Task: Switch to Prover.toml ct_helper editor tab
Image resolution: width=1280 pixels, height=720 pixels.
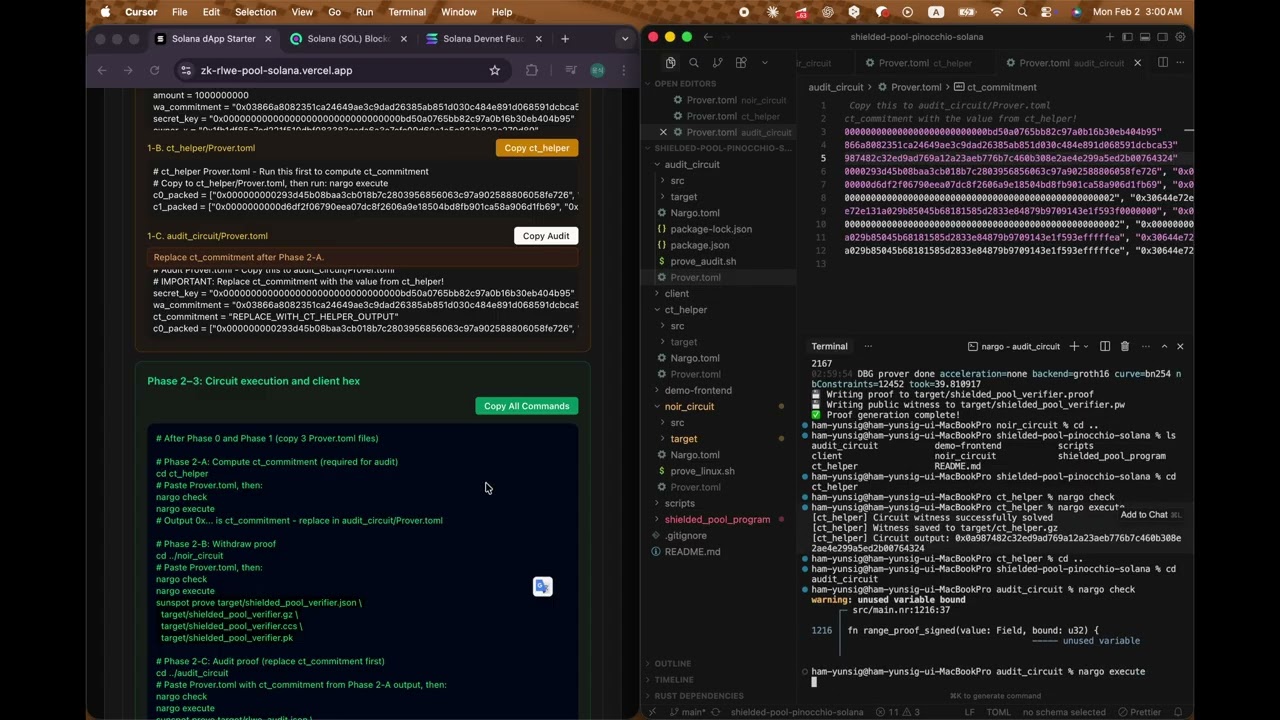Action: point(925,63)
